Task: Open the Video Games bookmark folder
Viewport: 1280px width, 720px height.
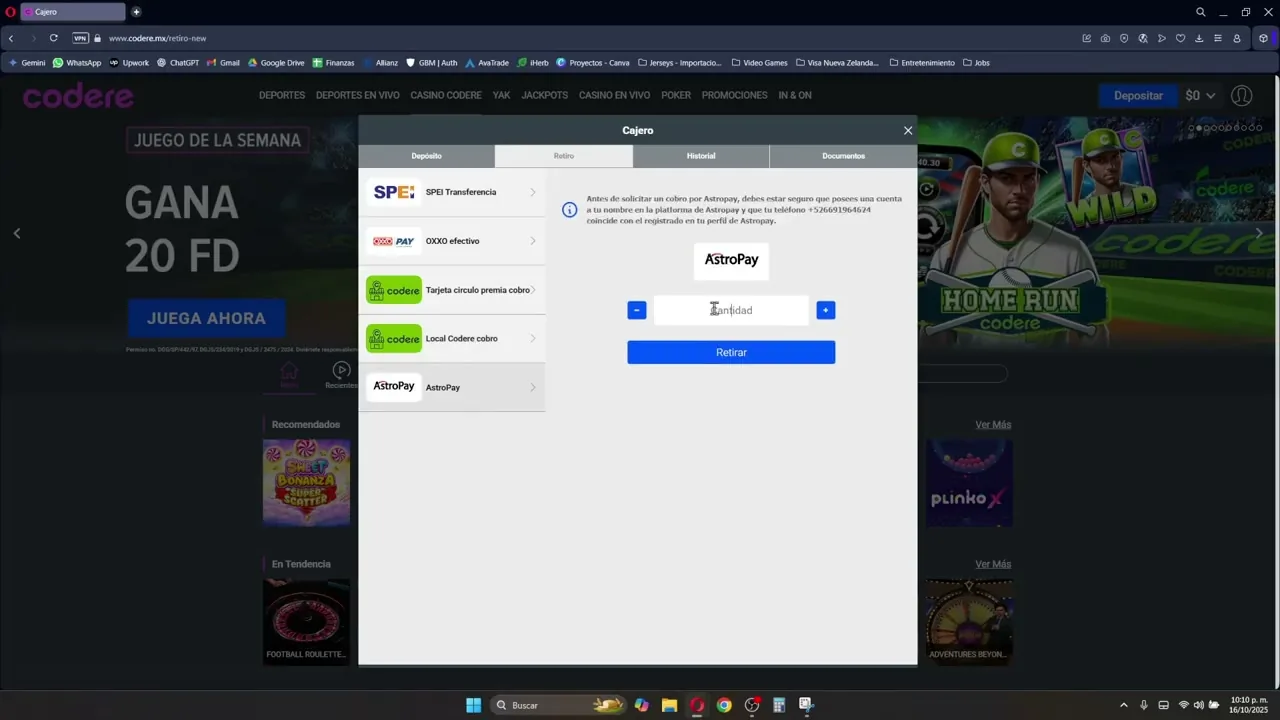Action: coord(759,62)
